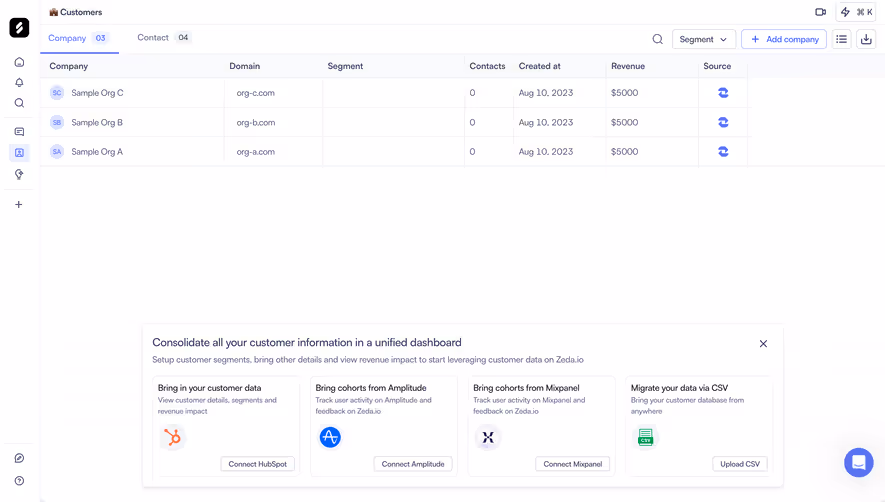Open the list view columns icon
The image size is (885, 502).
842,39
